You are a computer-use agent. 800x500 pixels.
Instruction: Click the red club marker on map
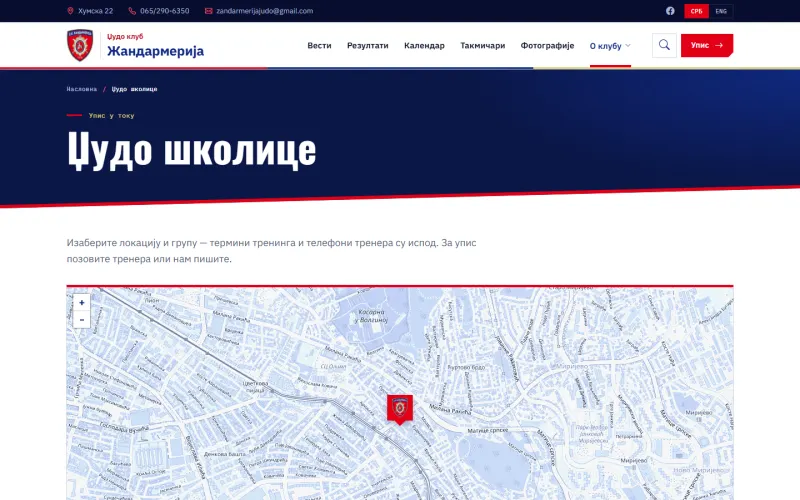(x=400, y=409)
